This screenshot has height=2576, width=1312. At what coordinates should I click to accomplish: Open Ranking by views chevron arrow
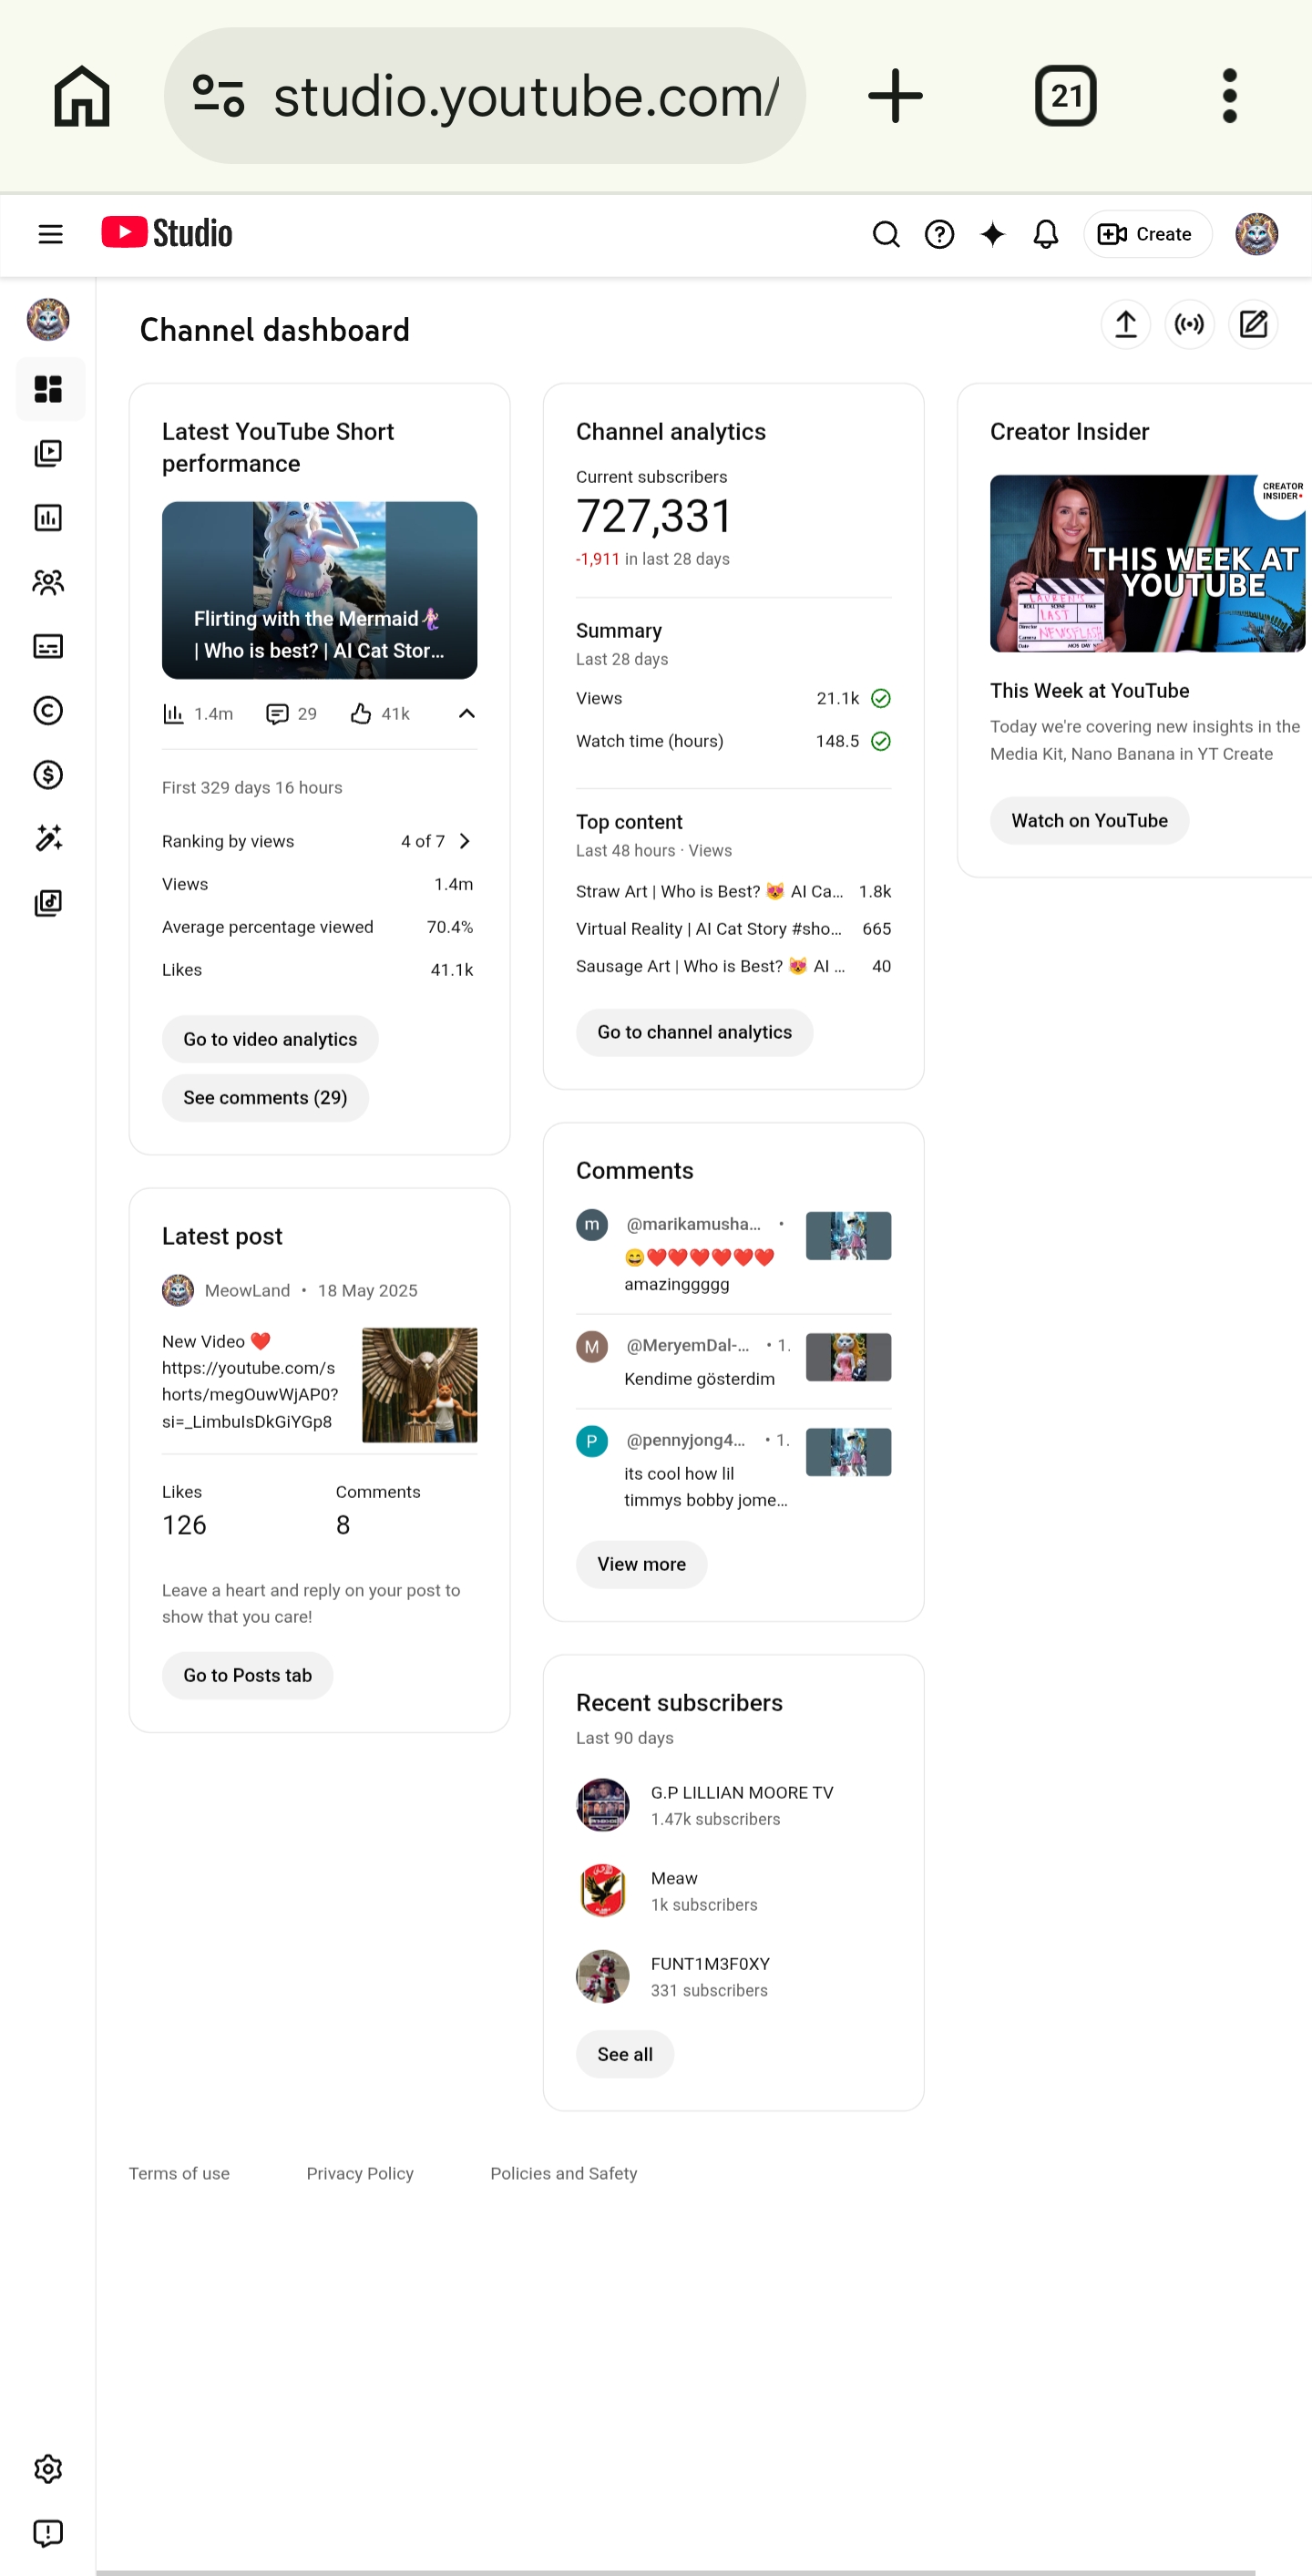click(464, 841)
